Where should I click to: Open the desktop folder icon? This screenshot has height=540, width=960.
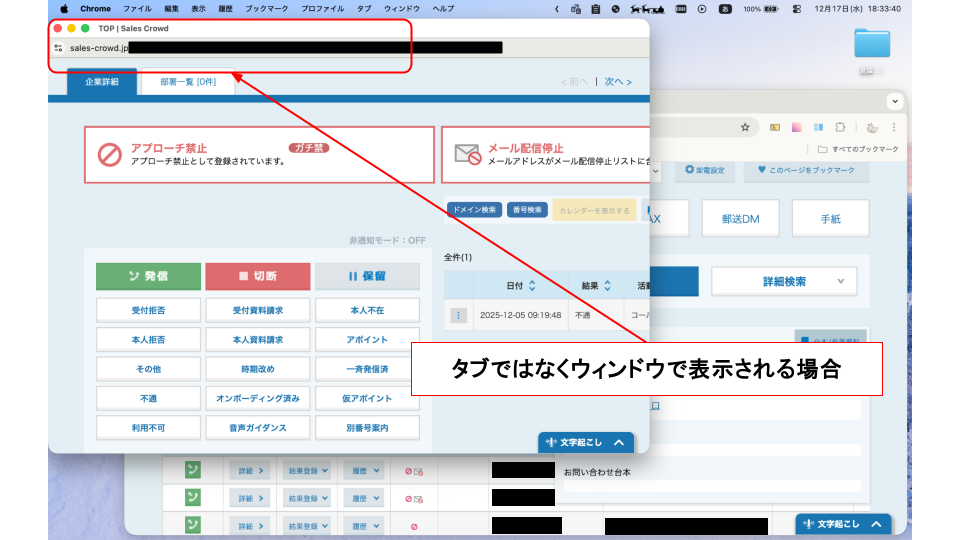point(872,45)
